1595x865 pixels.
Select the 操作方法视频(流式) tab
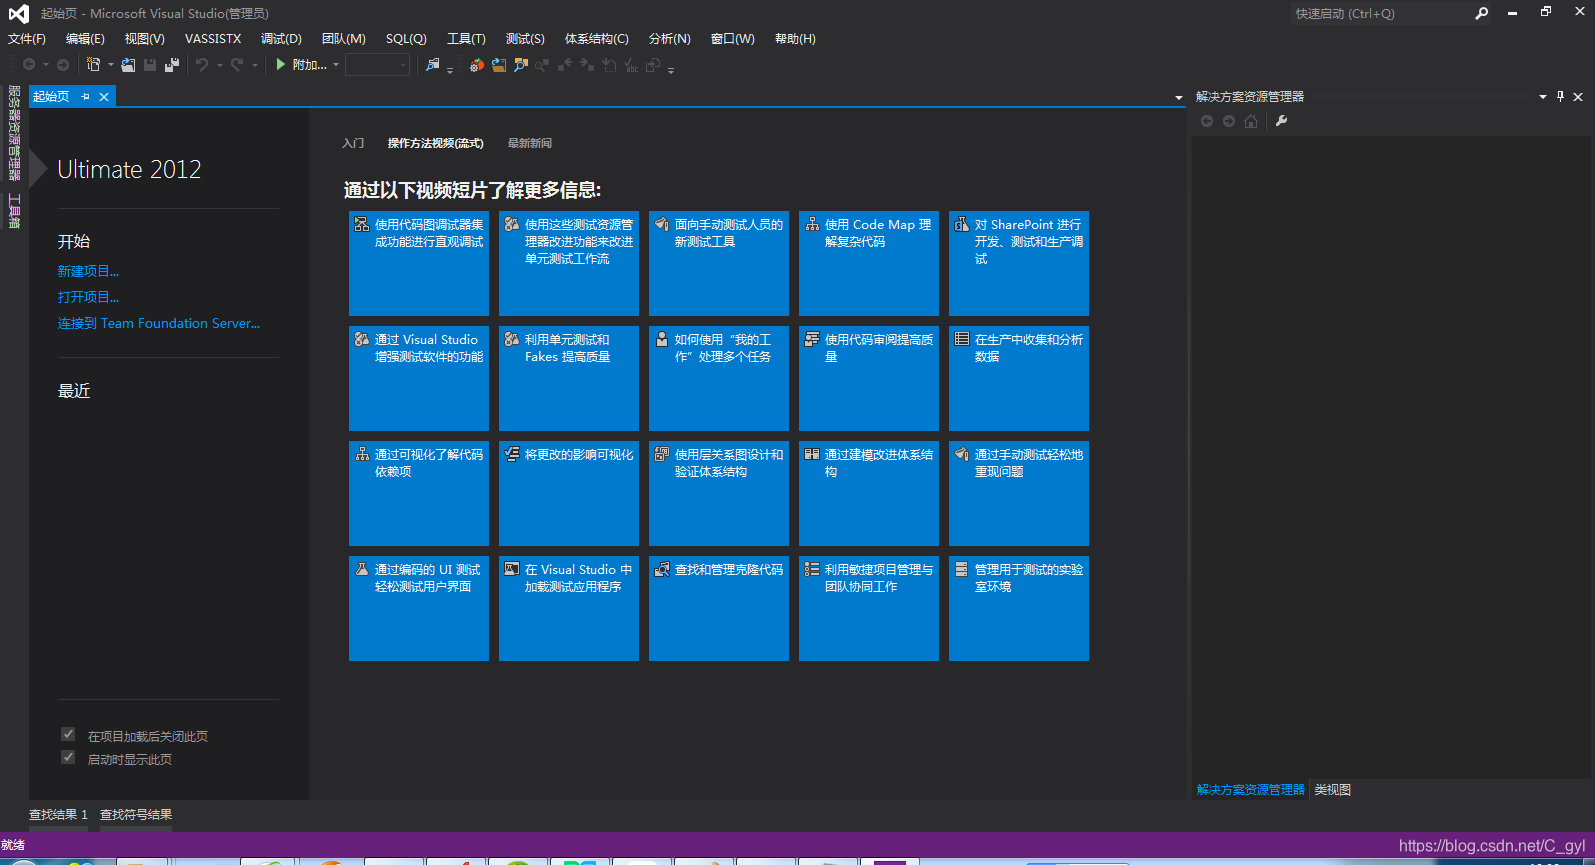pos(436,143)
